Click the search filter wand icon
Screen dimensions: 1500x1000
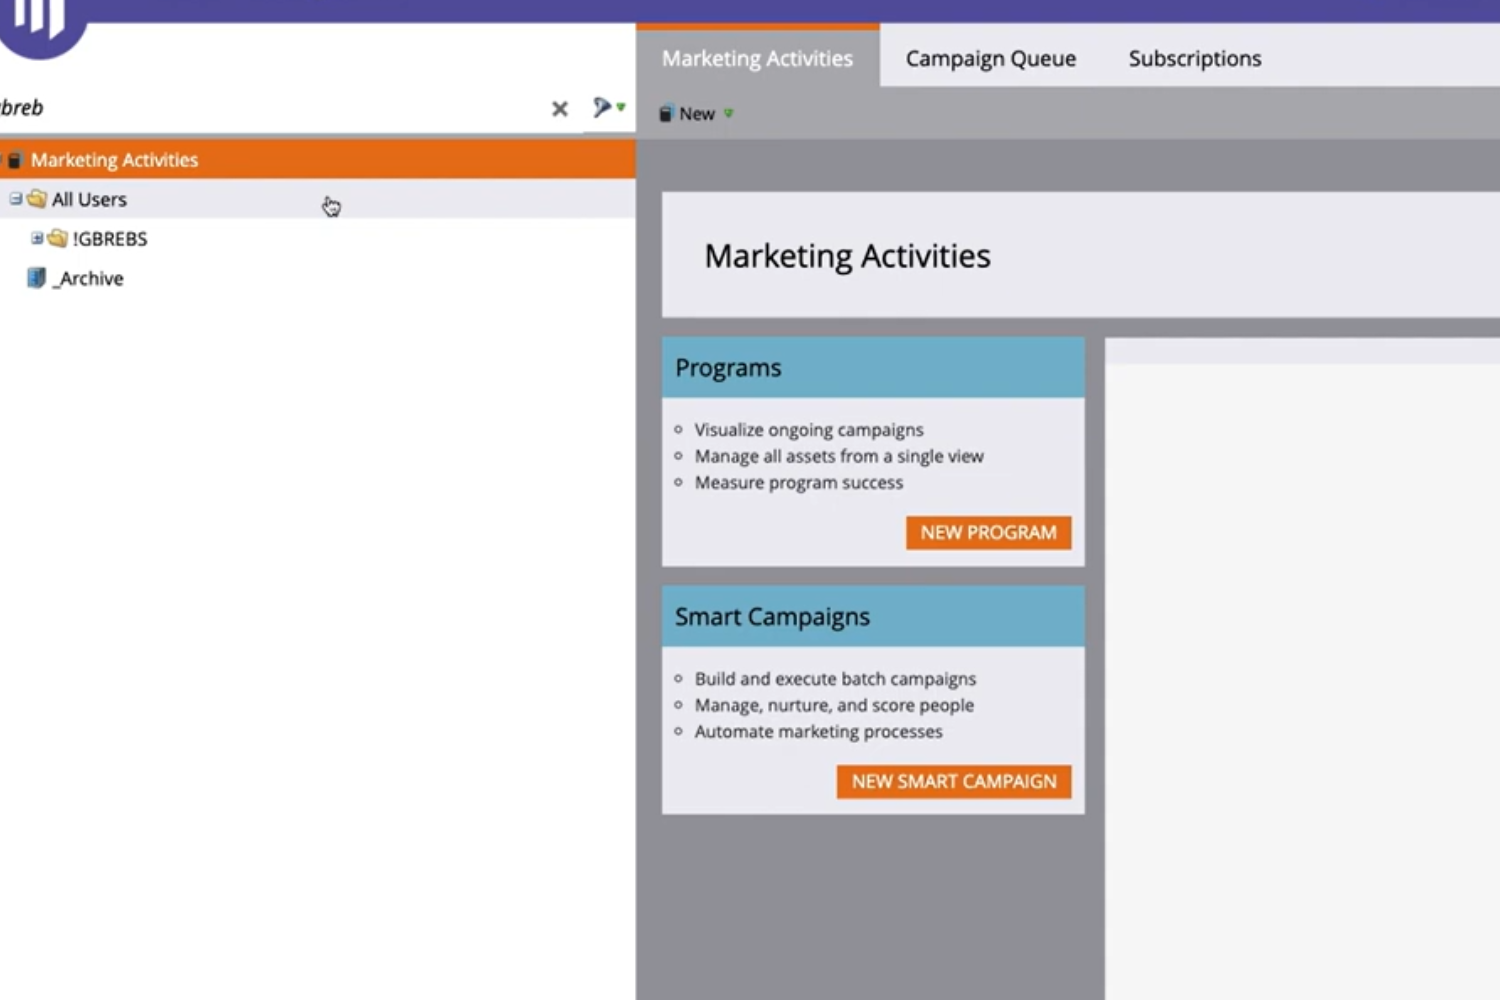tap(601, 107)
